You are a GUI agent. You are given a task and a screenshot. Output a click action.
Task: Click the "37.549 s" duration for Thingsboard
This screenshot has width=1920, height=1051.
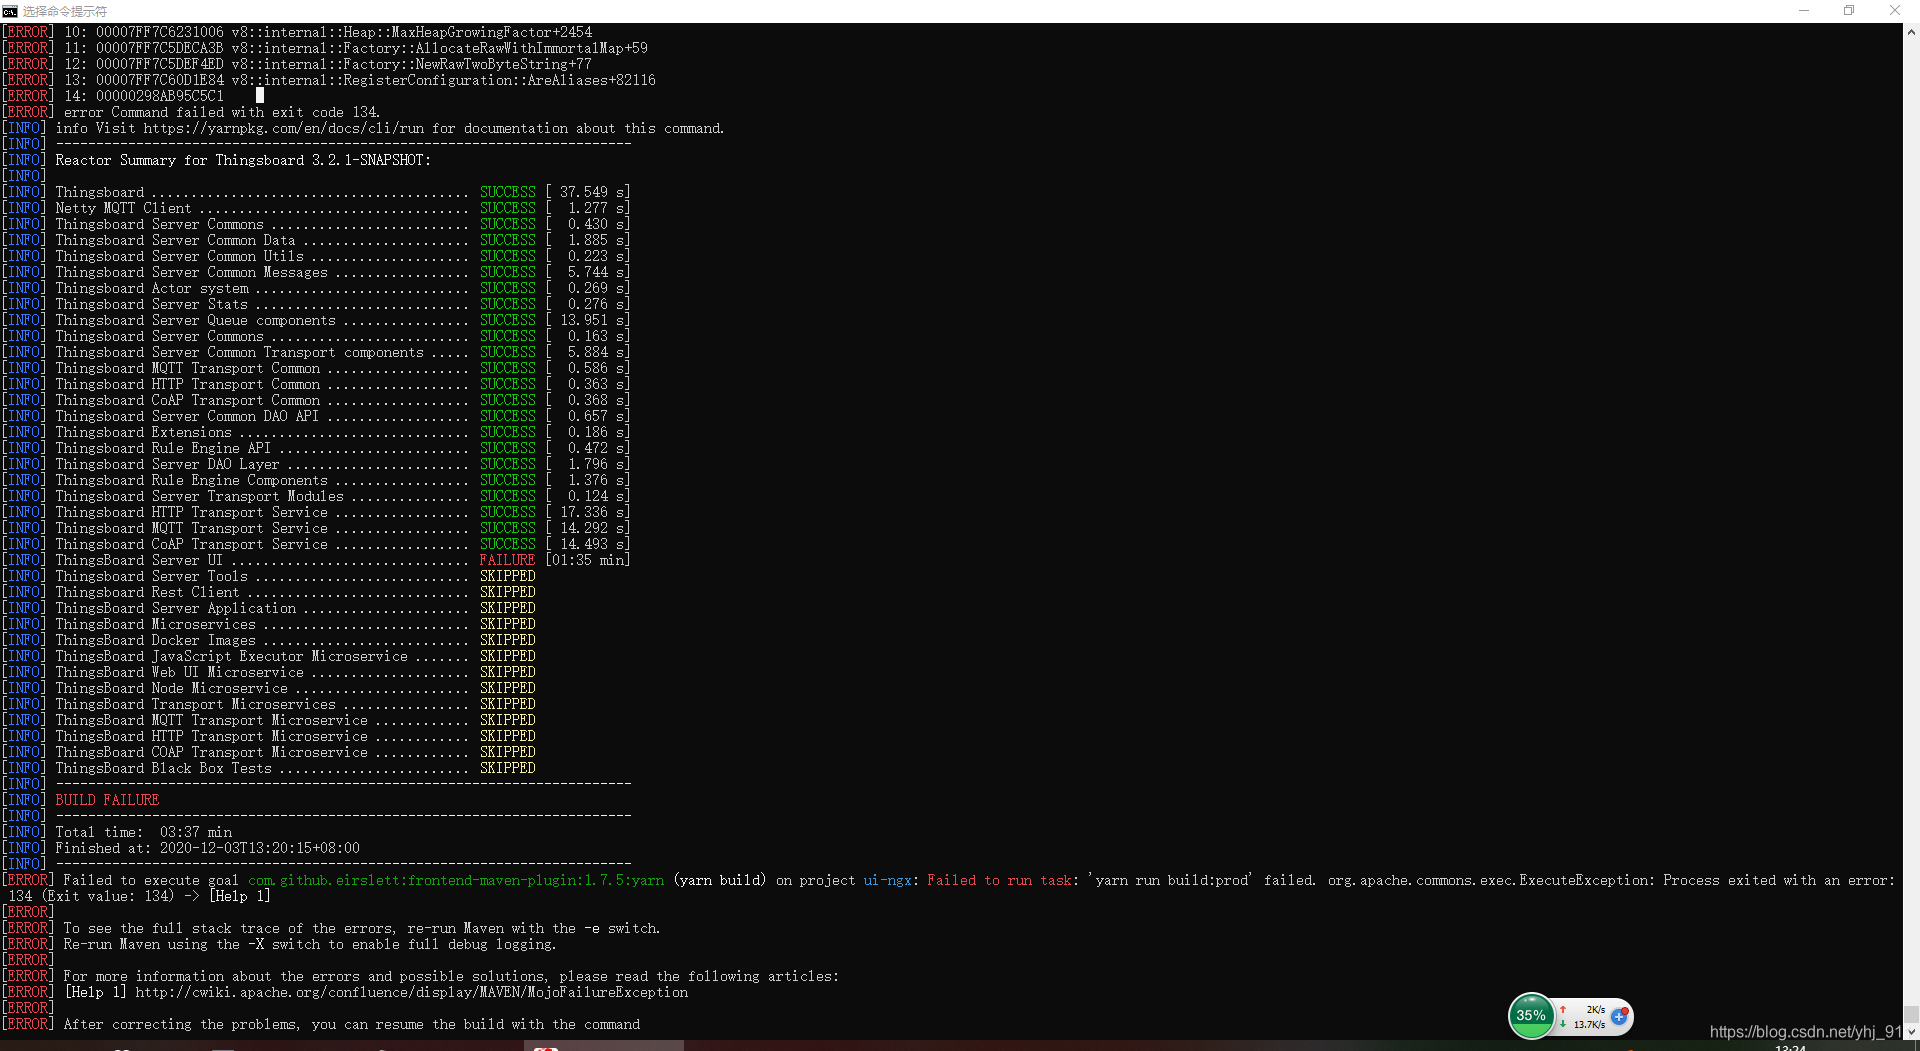pos(592,192)
